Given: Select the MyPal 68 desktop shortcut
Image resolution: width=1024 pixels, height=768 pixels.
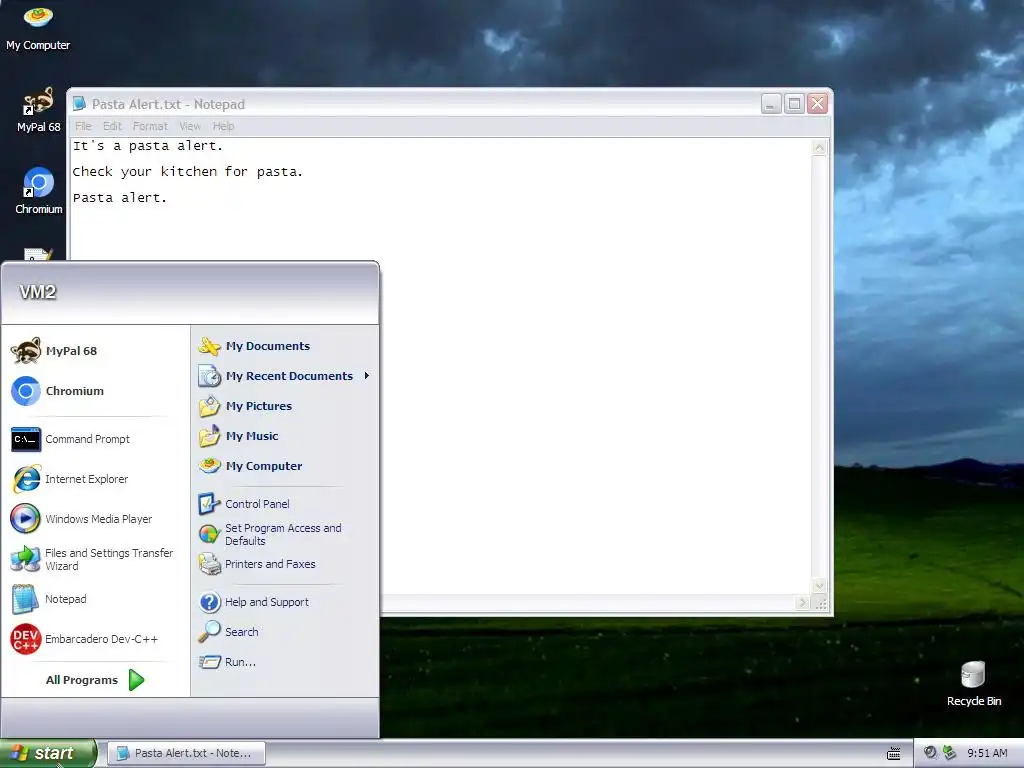Looking at the screenshot, I should [38, 110].
